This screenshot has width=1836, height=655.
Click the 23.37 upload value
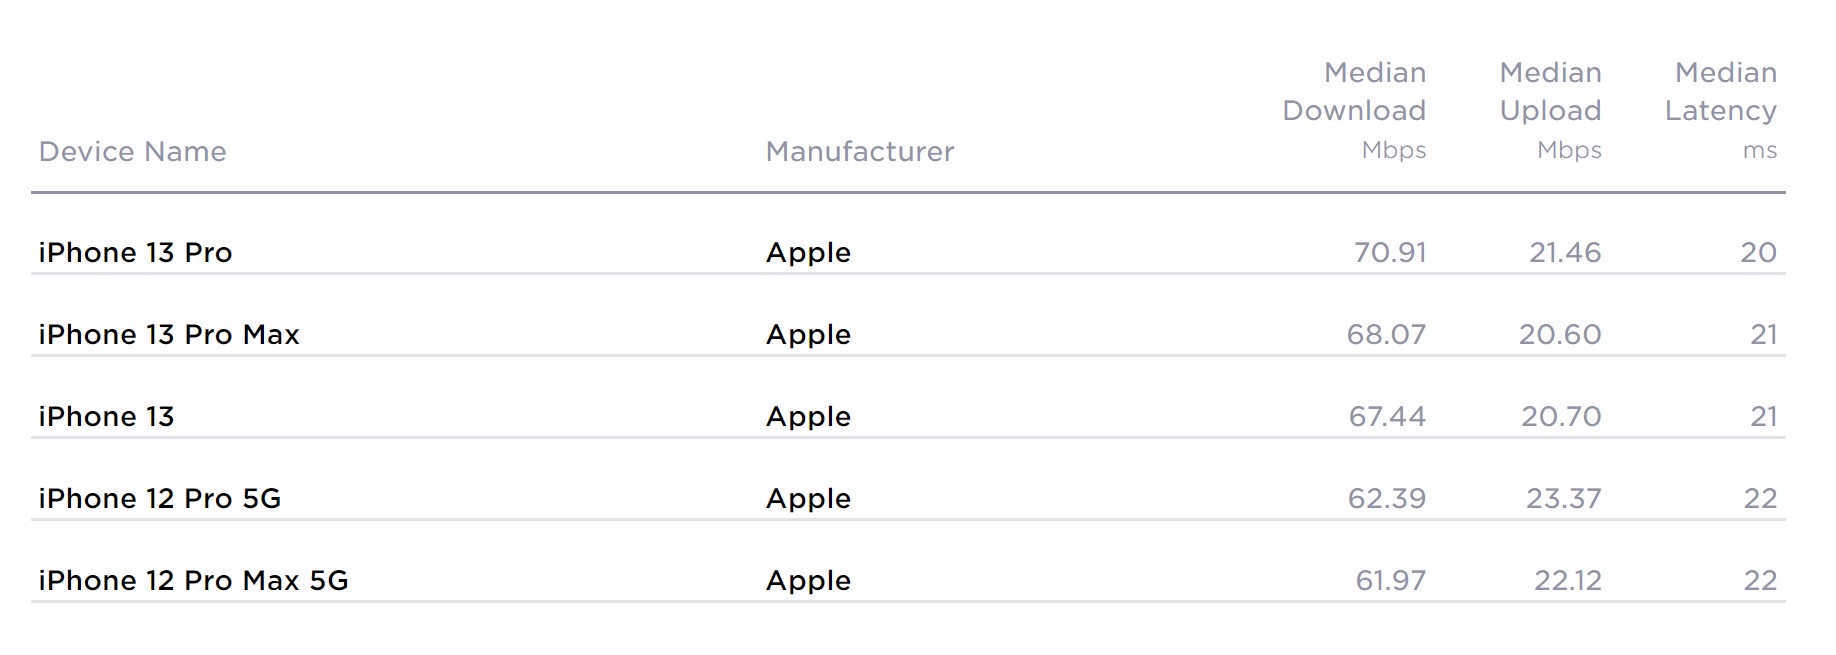coord(1564,498)
